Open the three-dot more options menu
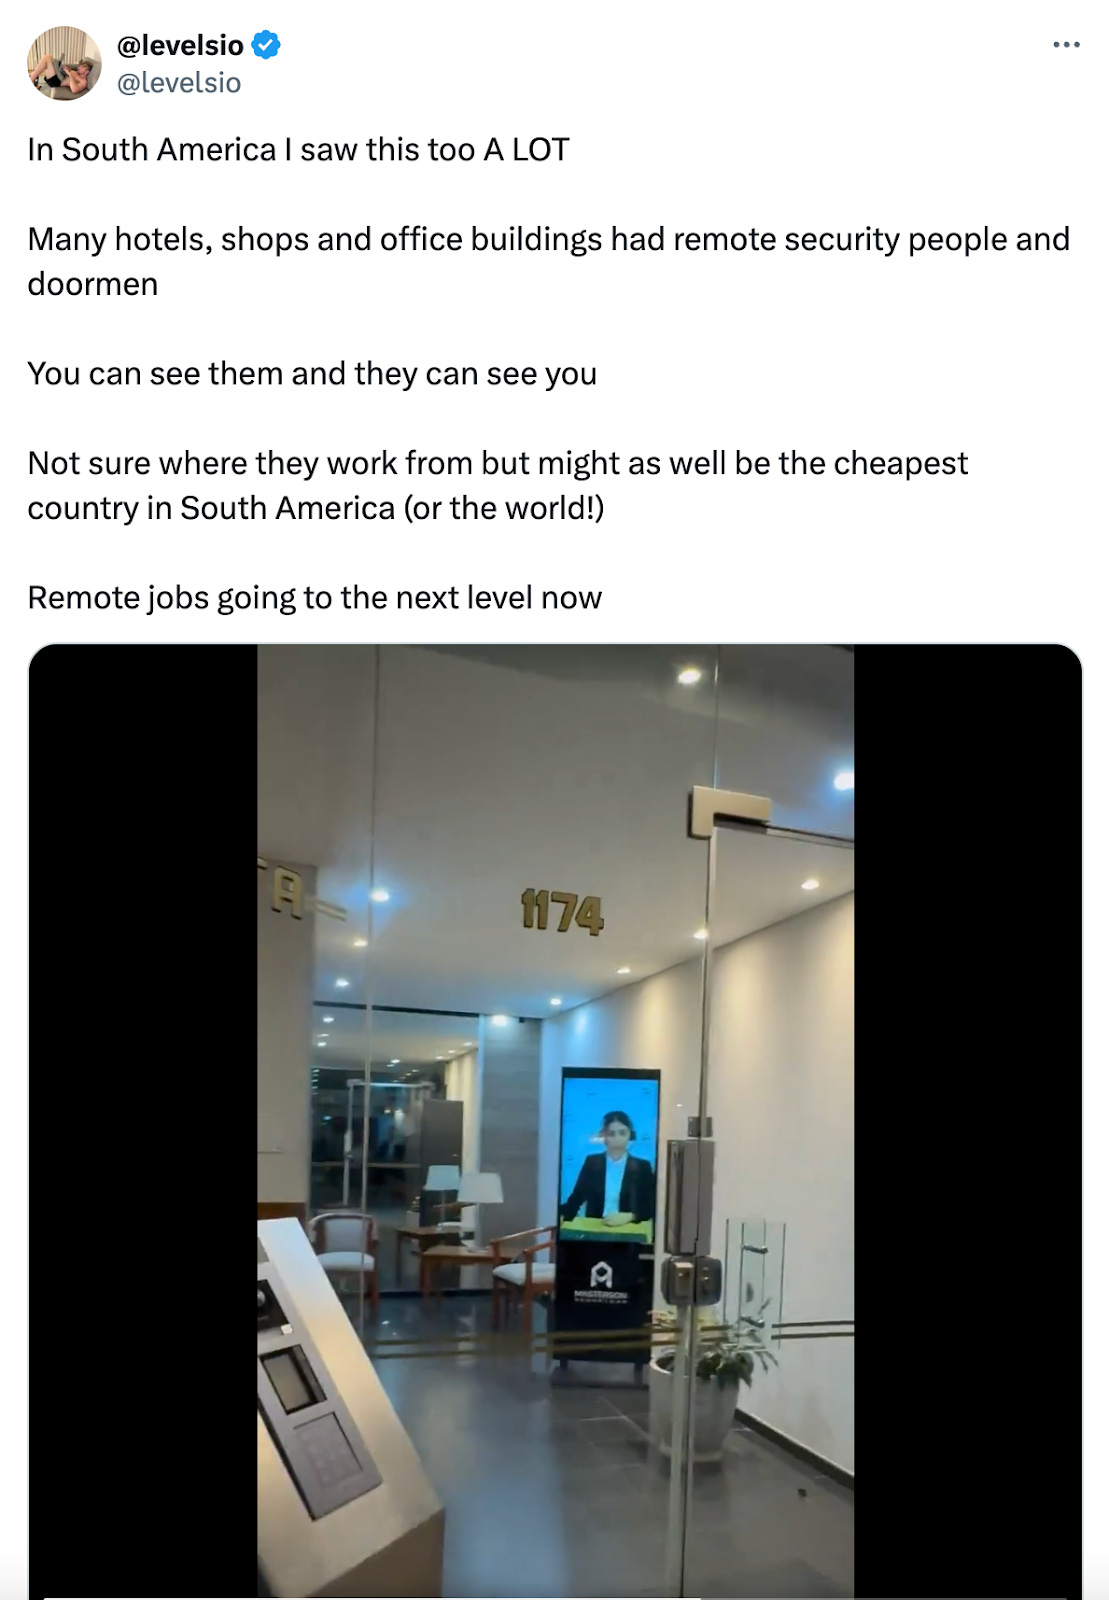 point(1066,45)
